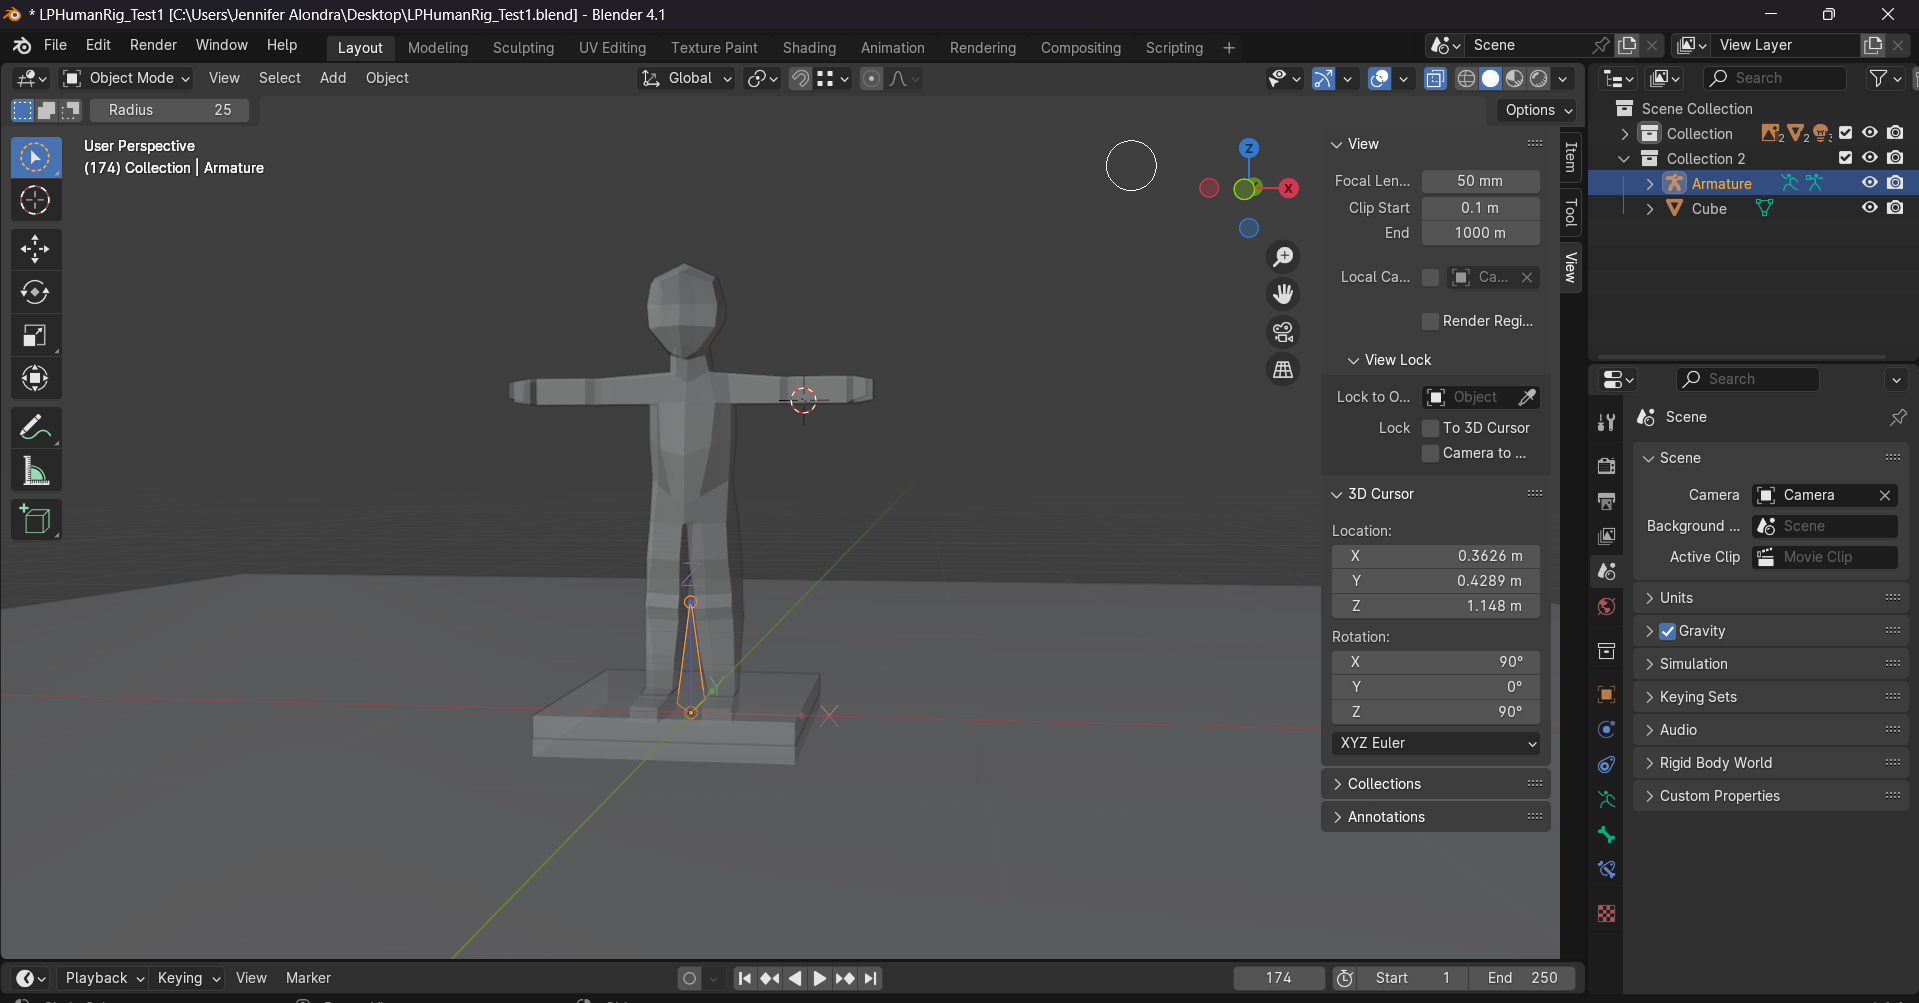Open viewport Options dropdown

coord(1539,110)
